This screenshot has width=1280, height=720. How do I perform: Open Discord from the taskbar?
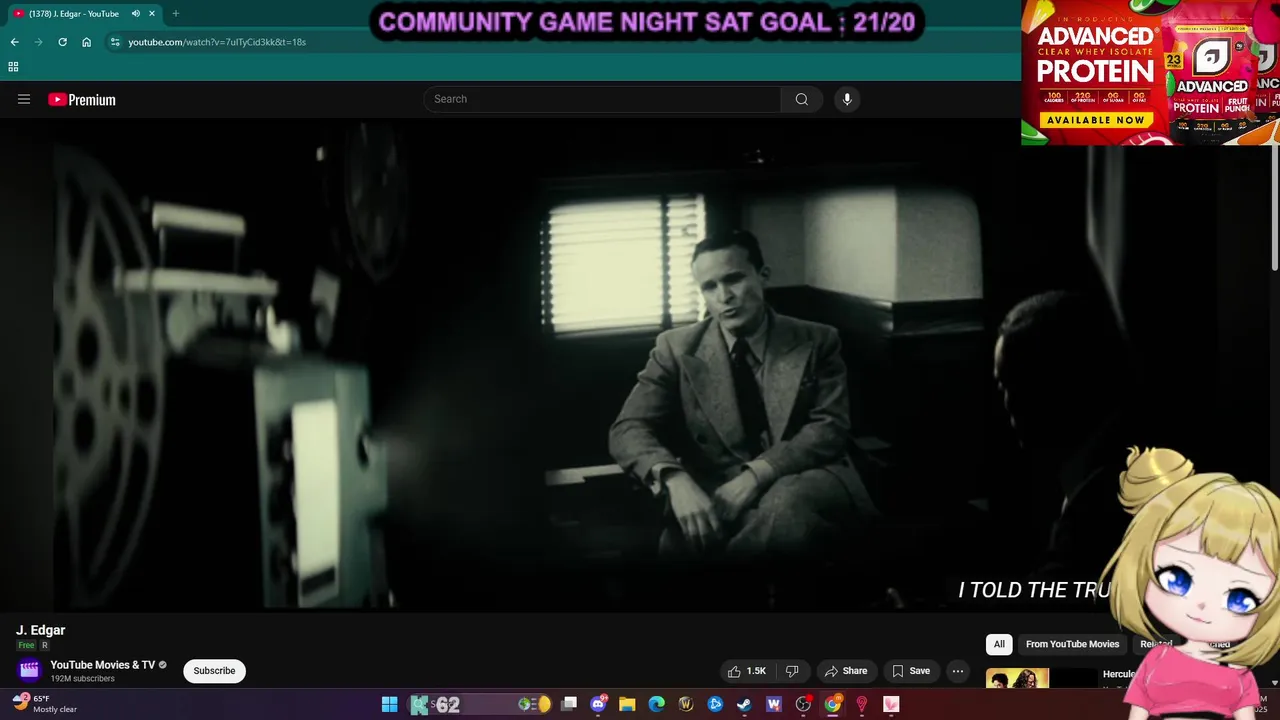tap(598, 705)
